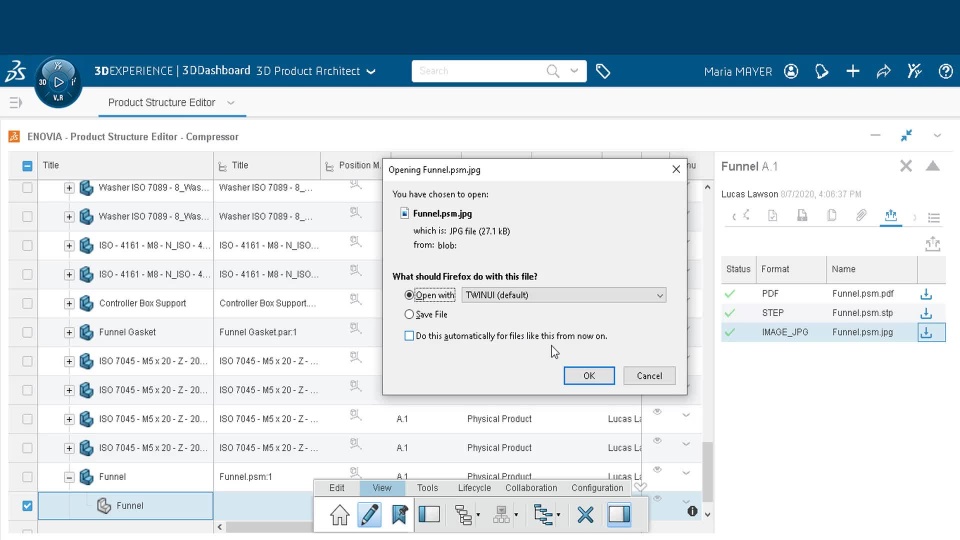Toggle the left sidebar menu icon
The height and width of the screenshot is (540, 960).
pos(15,103)
